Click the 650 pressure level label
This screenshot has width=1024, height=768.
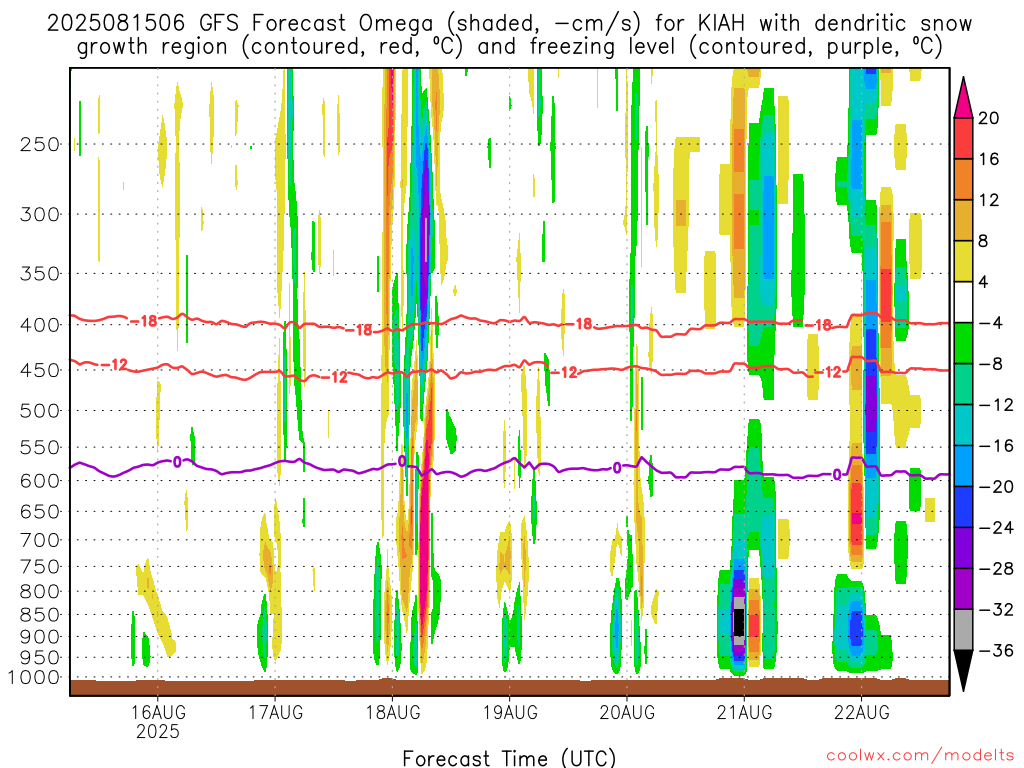[x=40, y=511]
